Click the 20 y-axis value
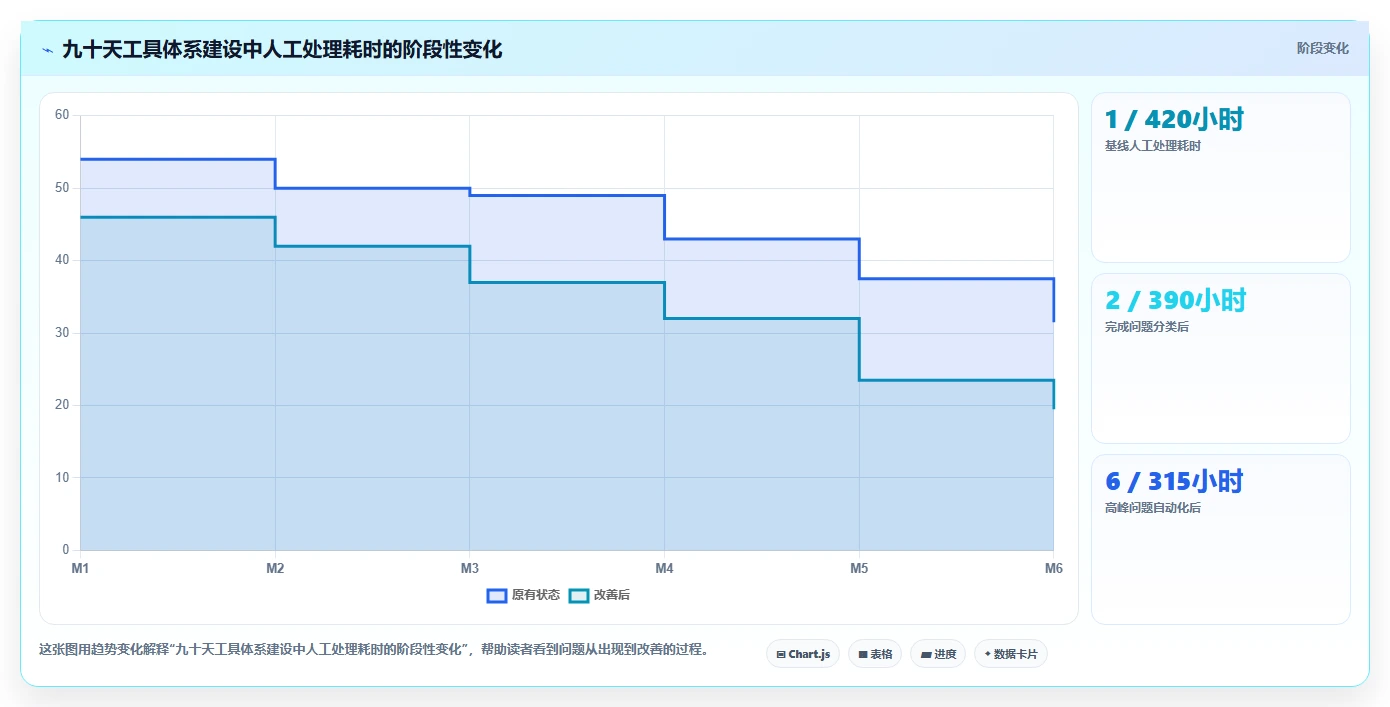1390x707 pixels. click(x=62, y=405)
